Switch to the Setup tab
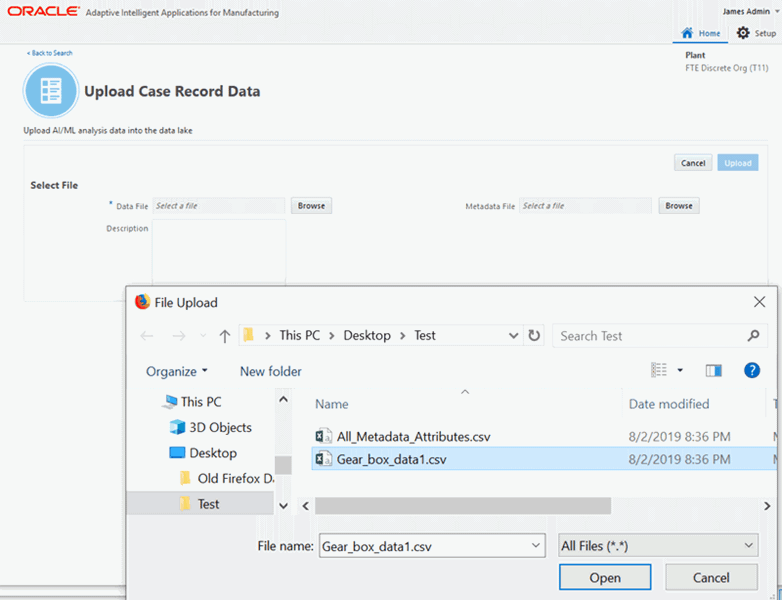 coord(757,33)
